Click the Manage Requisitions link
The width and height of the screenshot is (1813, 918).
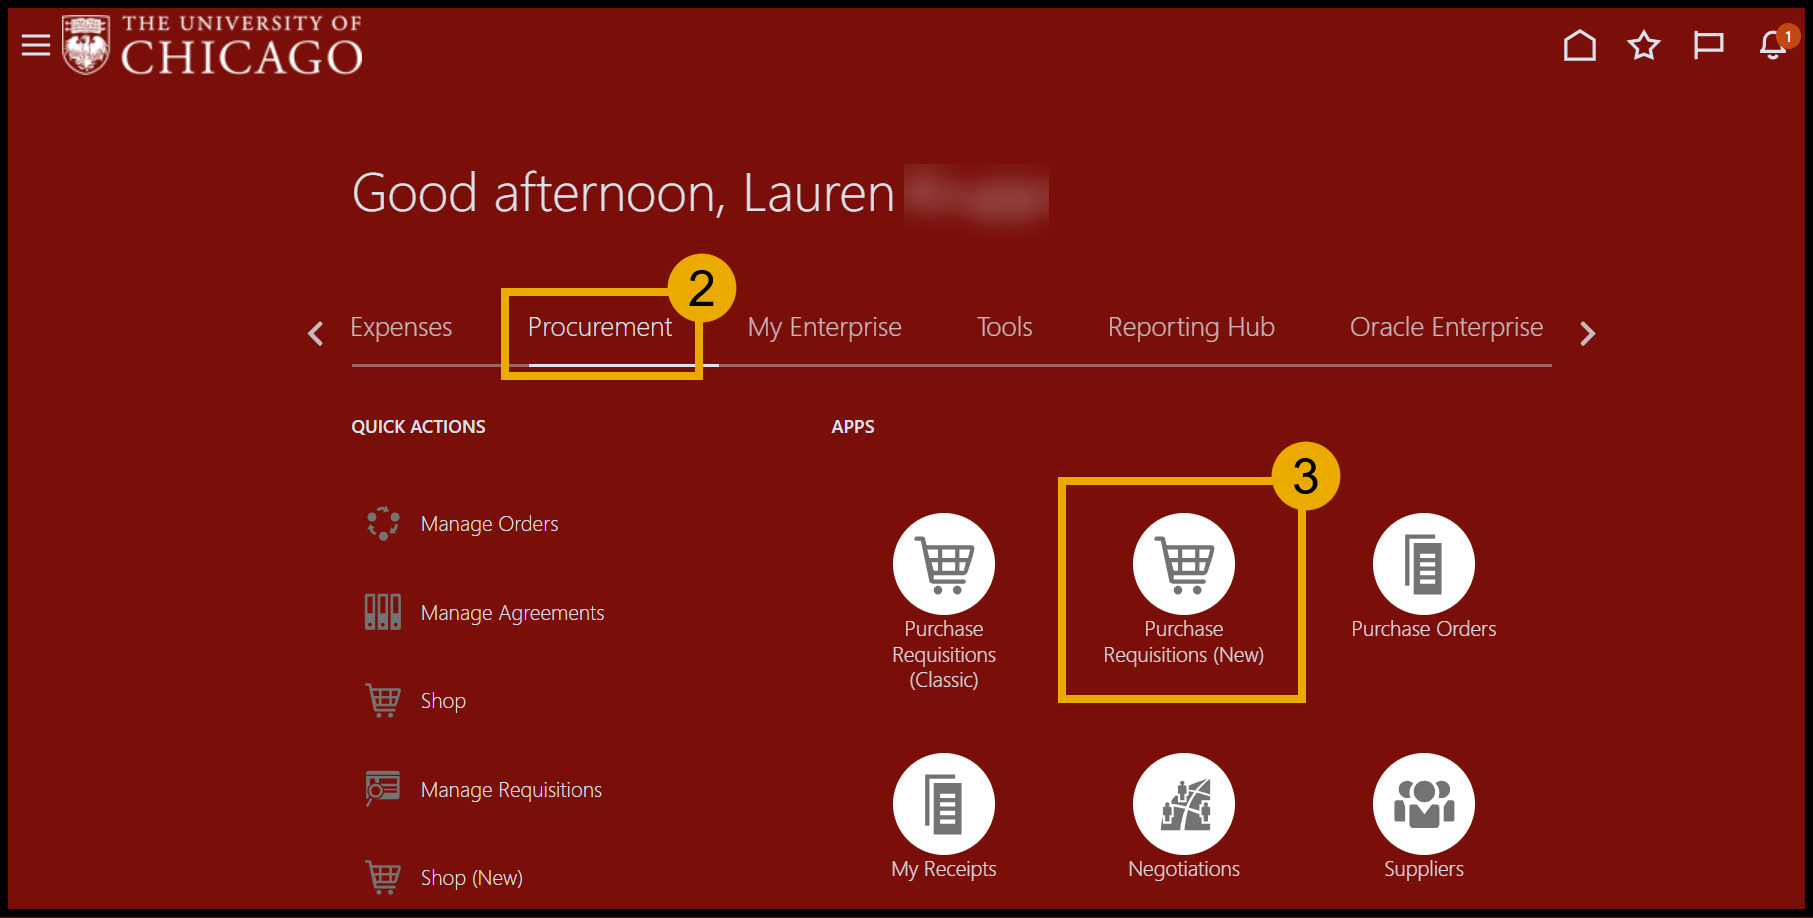click(511, 790)
